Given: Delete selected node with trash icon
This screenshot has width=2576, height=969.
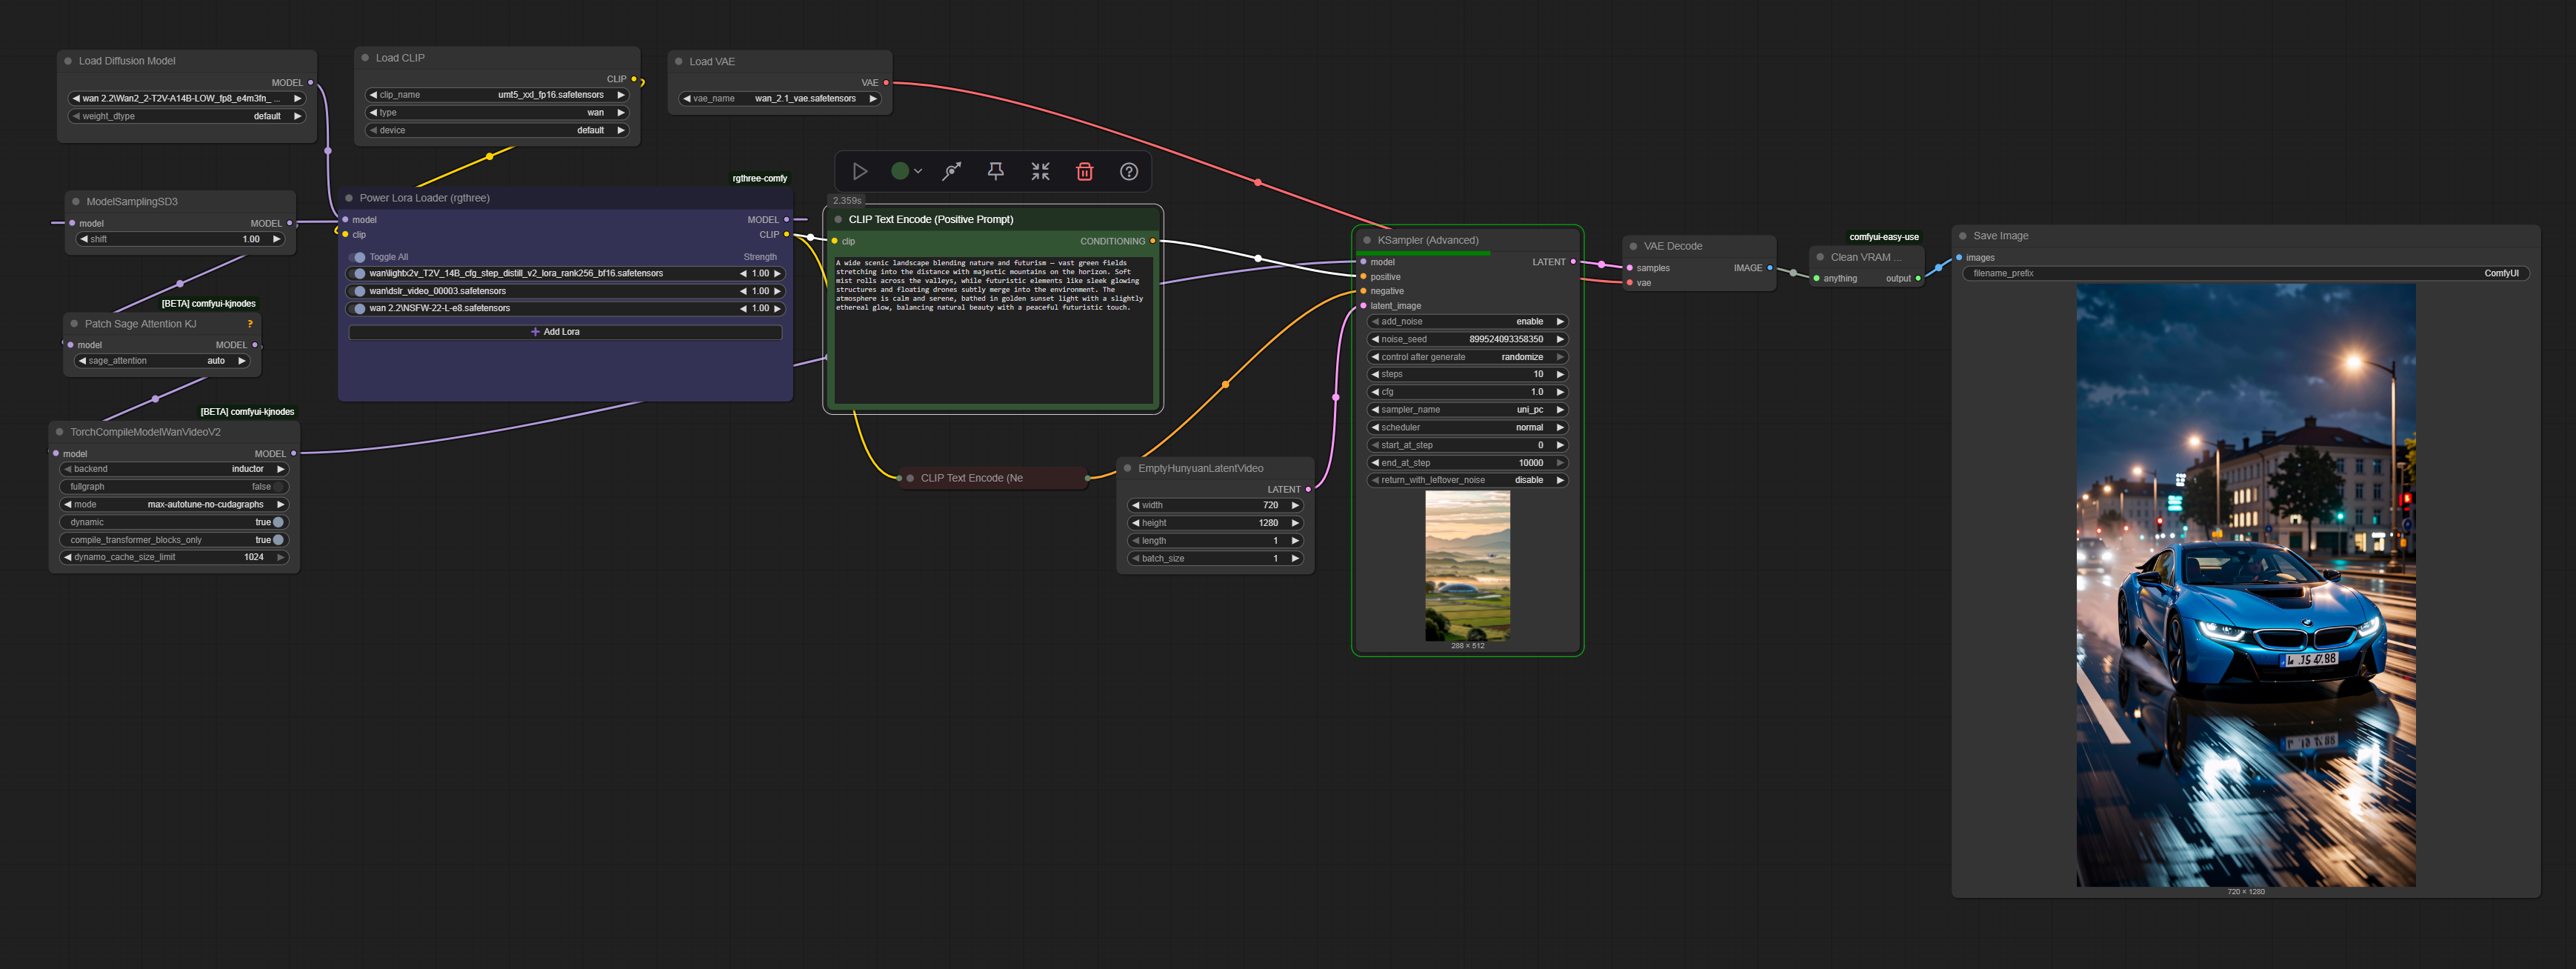Looking at the screenshot, I should tap(1084, 171).
